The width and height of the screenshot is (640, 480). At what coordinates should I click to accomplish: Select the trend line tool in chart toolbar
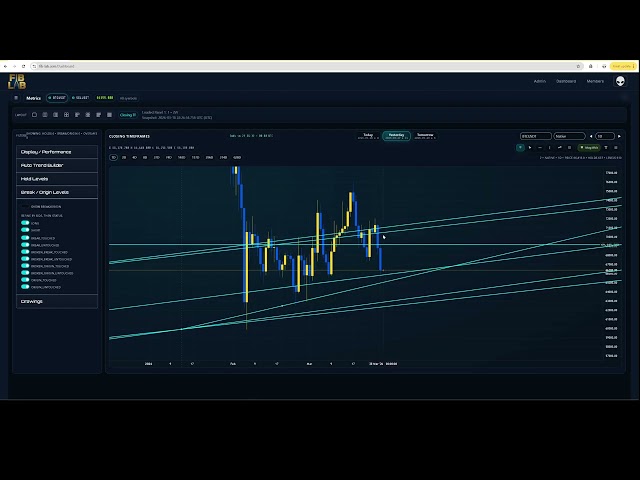[x=560, y=148]
